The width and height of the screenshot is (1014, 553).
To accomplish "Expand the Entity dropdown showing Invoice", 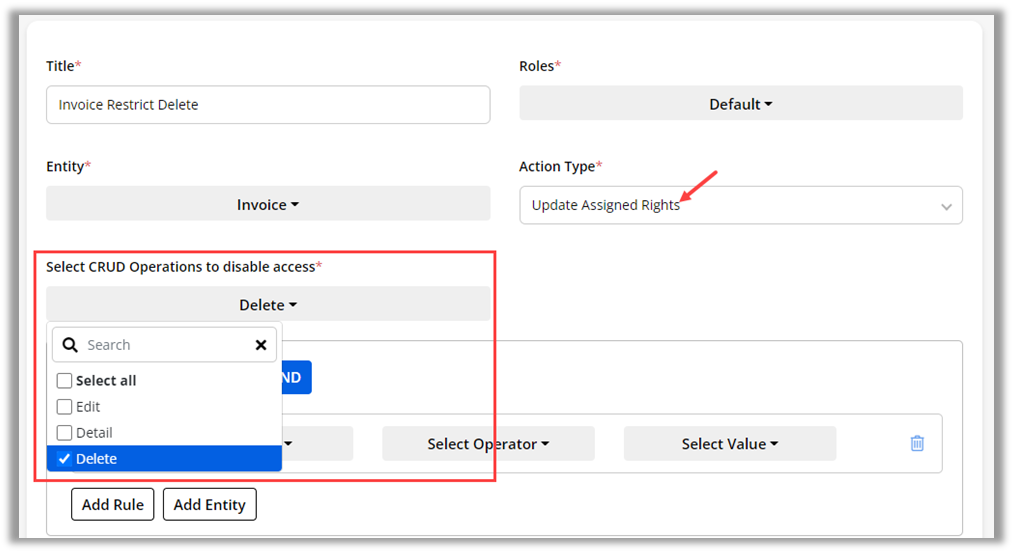I will [268, 204].
